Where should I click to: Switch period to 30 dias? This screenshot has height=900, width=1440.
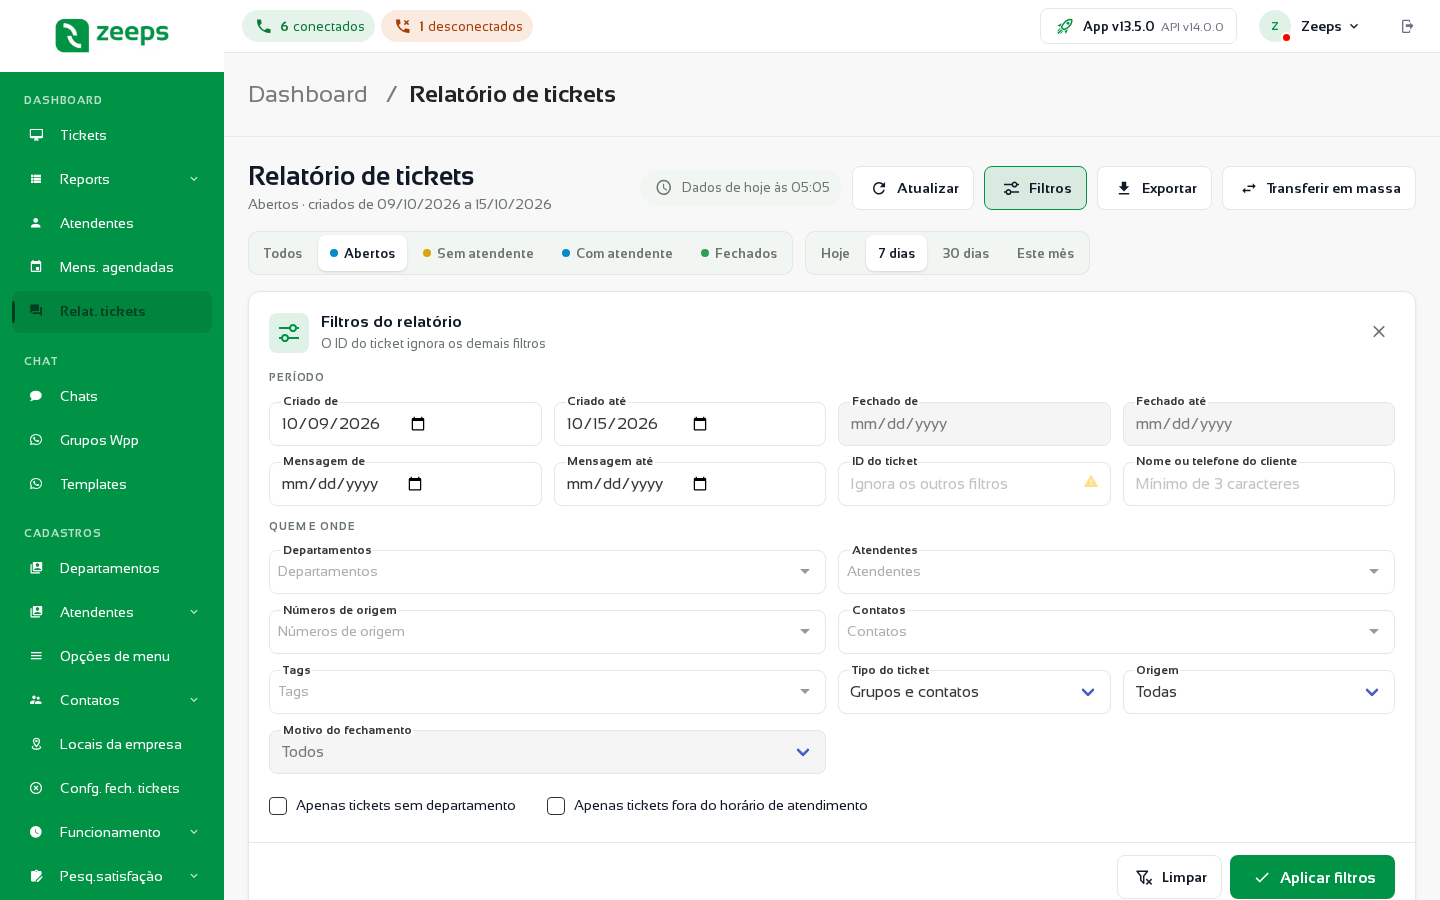(965, 253)
